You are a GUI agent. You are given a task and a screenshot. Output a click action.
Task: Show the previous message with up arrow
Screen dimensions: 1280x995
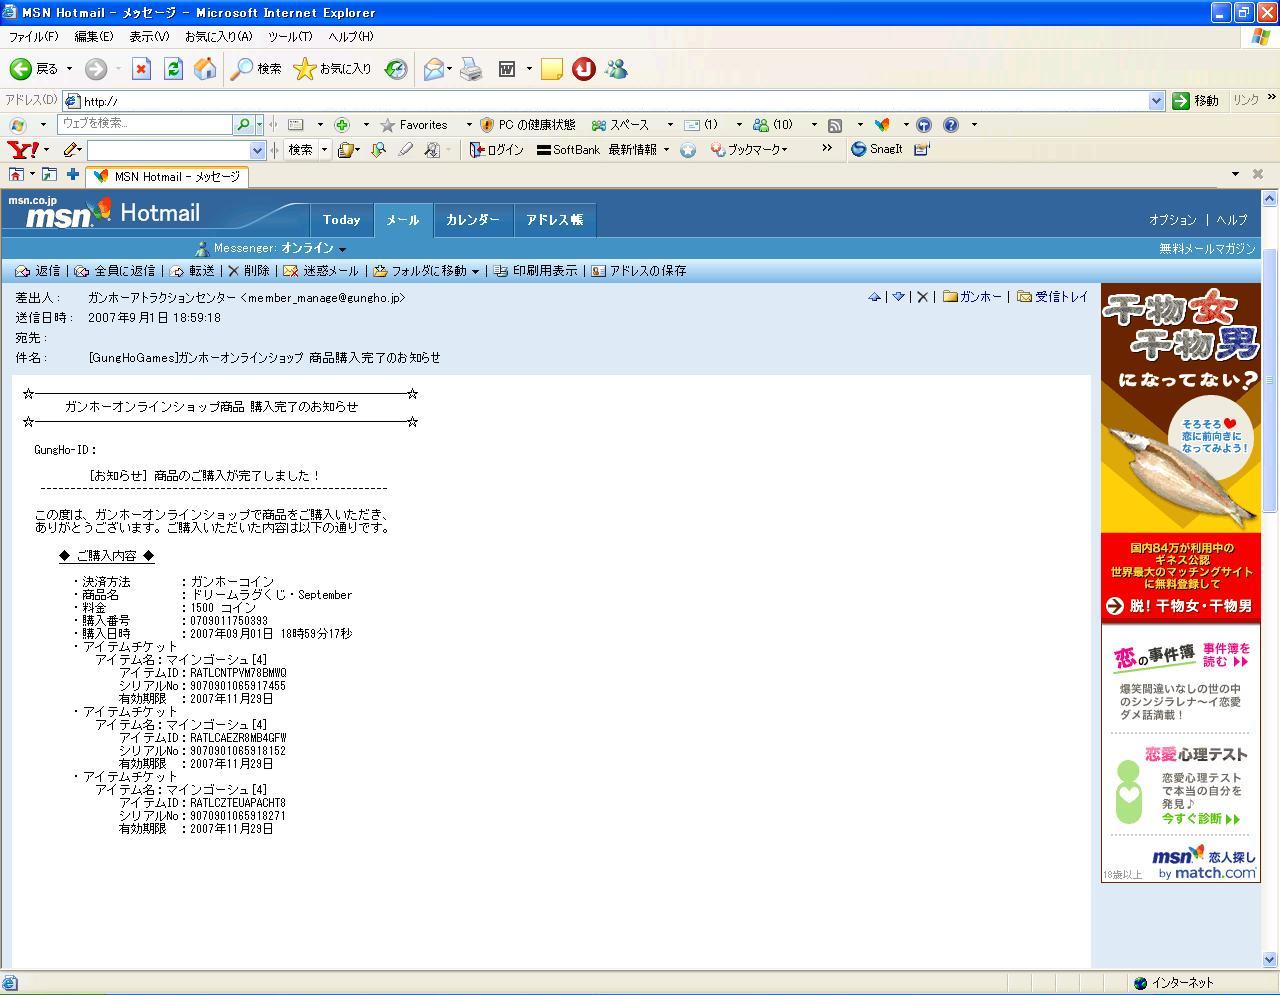click(875, 297)
